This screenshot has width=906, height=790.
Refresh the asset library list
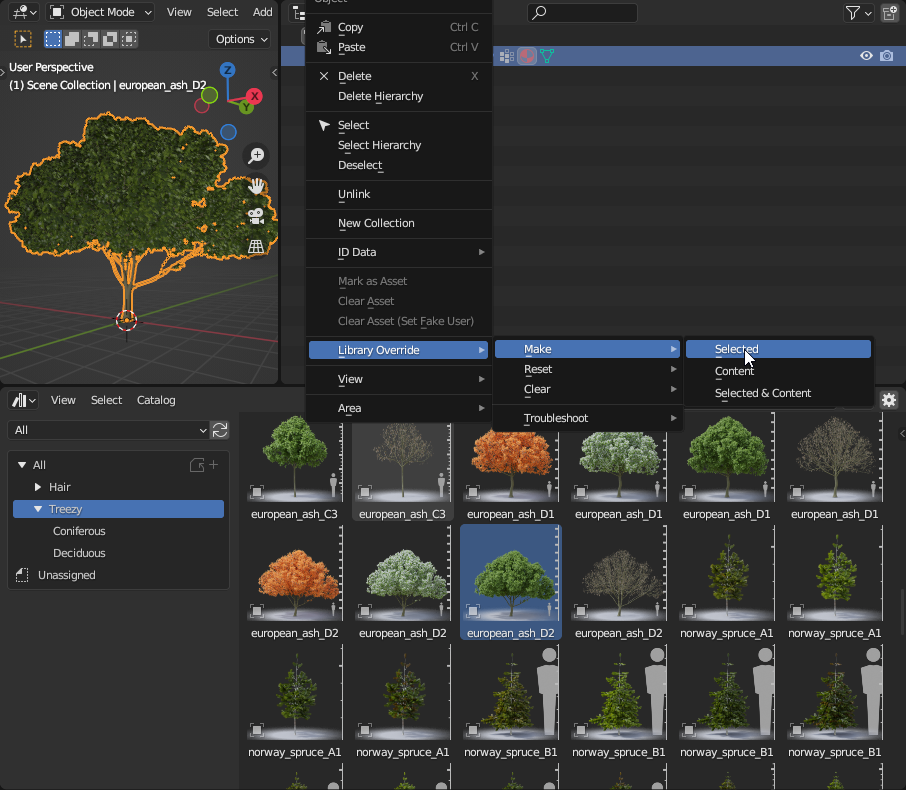tap(220, 430)
